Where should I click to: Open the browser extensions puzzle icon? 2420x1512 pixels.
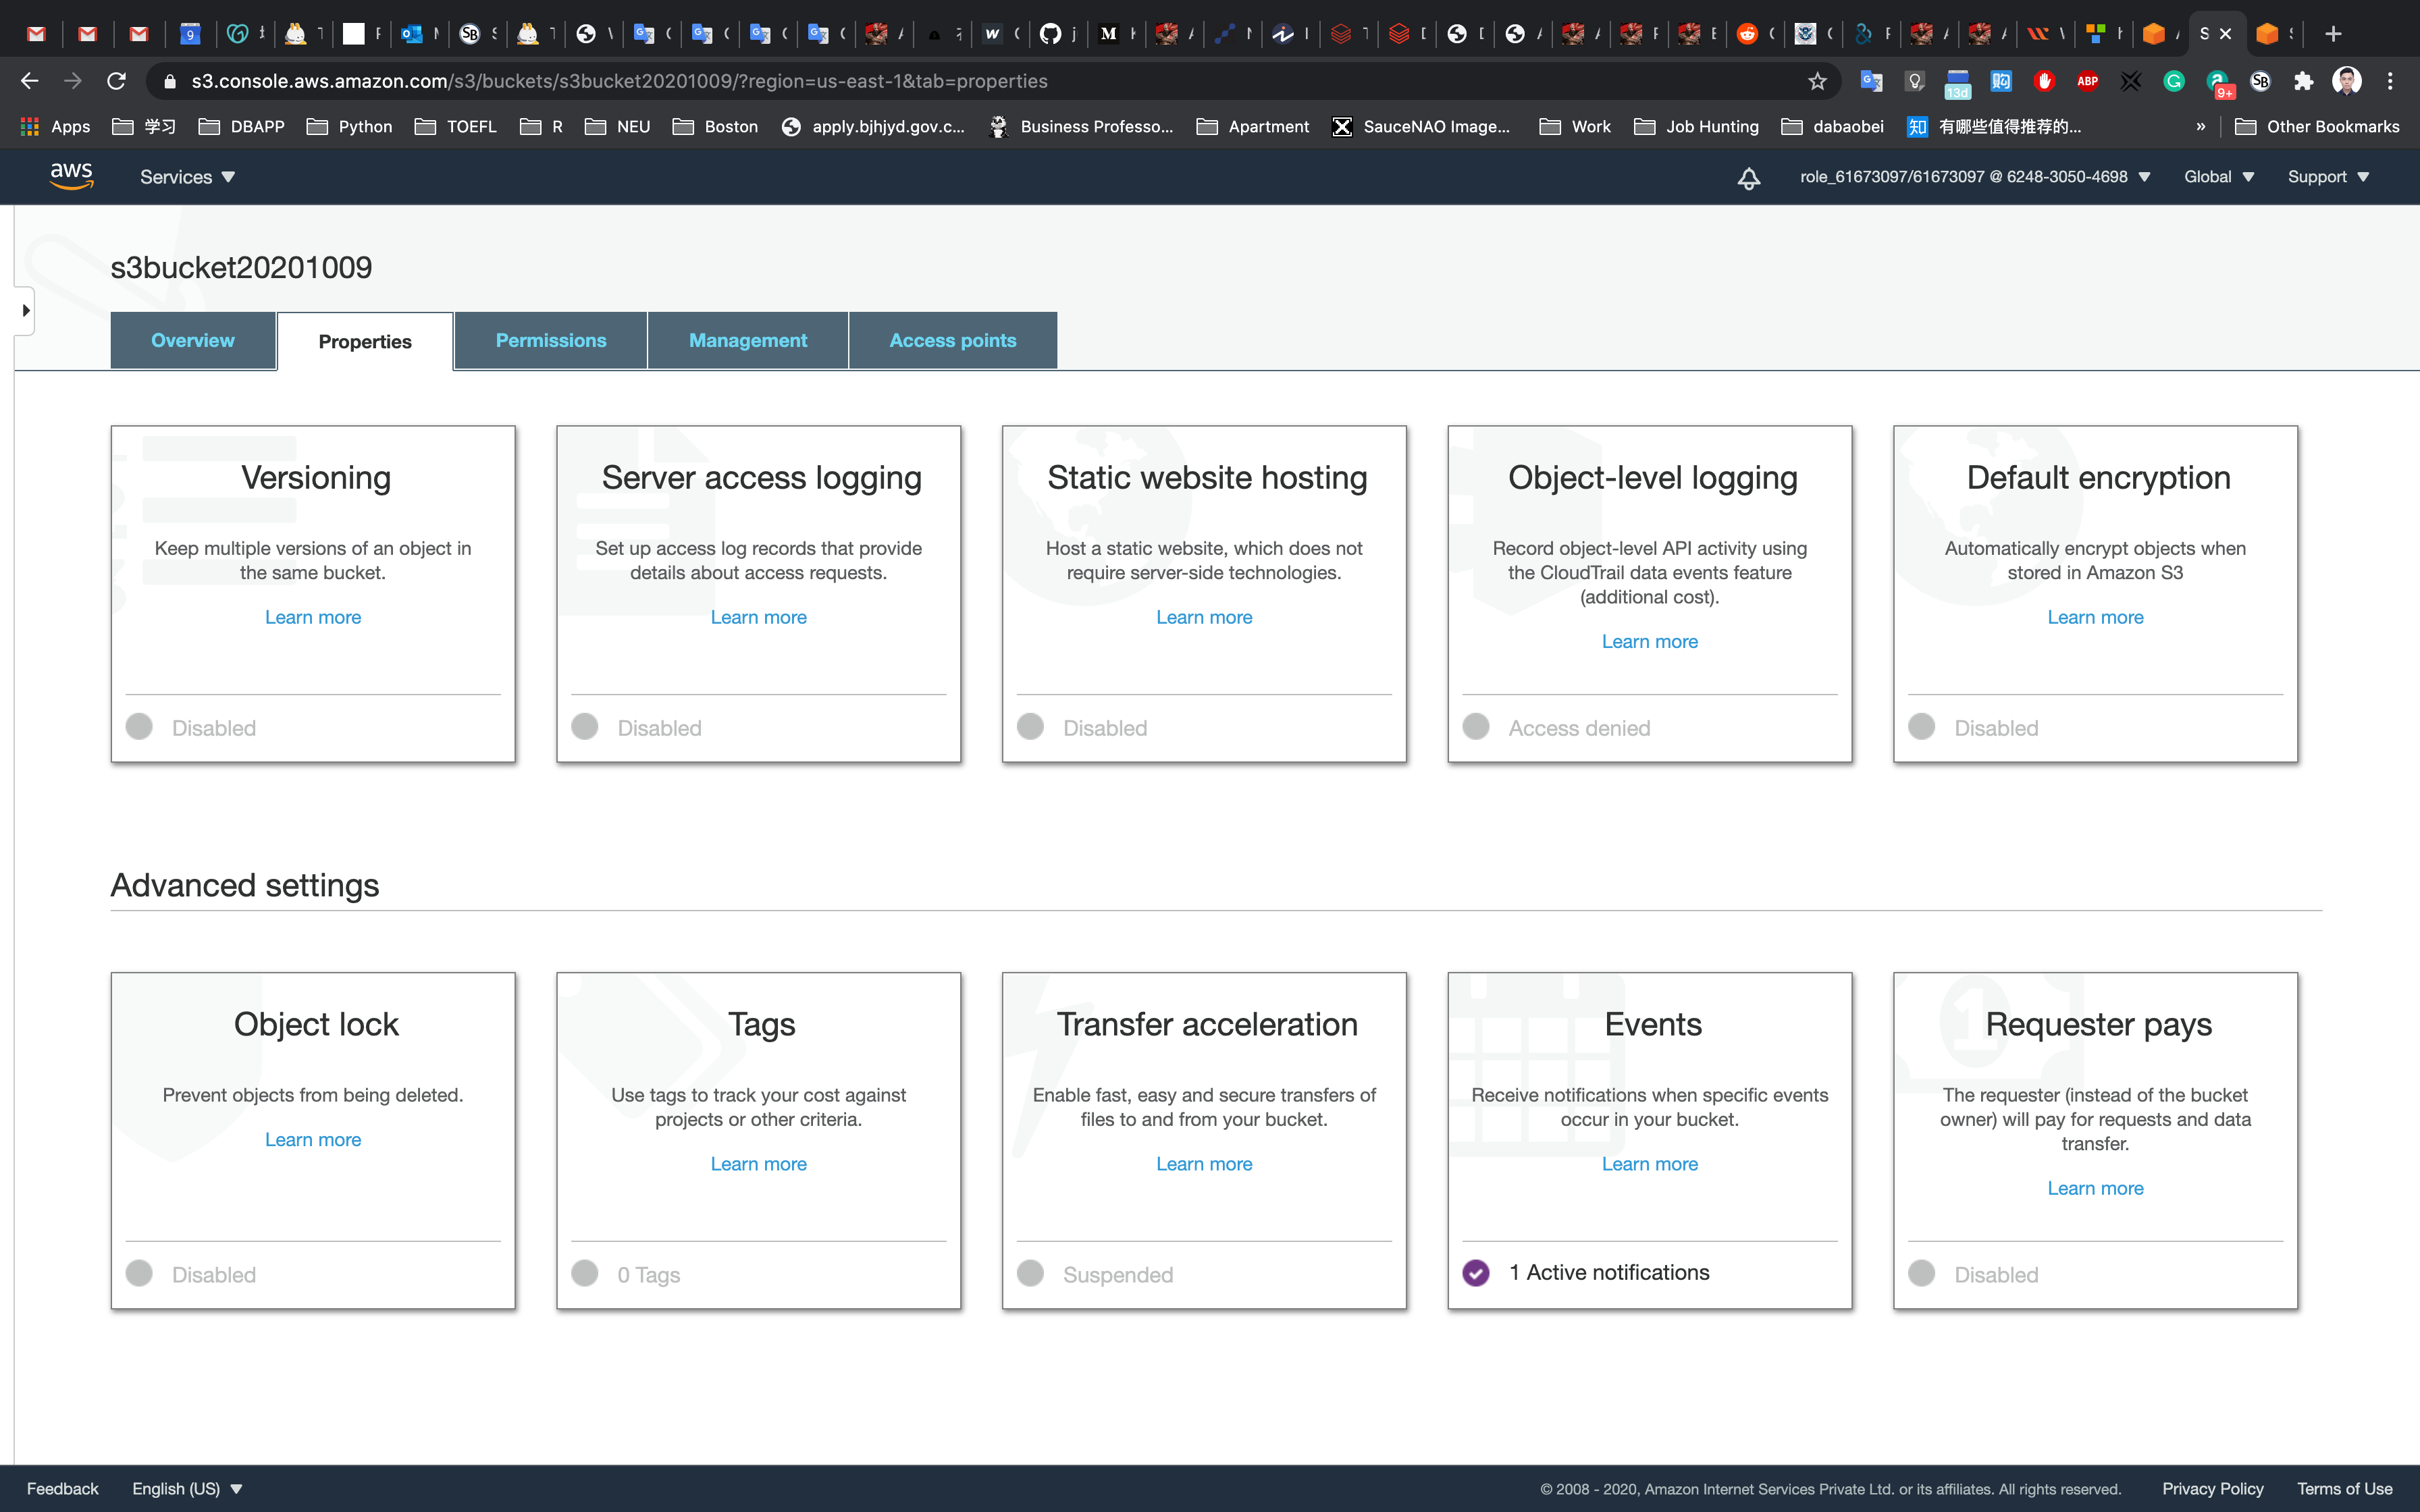[x=2303, y=81]
